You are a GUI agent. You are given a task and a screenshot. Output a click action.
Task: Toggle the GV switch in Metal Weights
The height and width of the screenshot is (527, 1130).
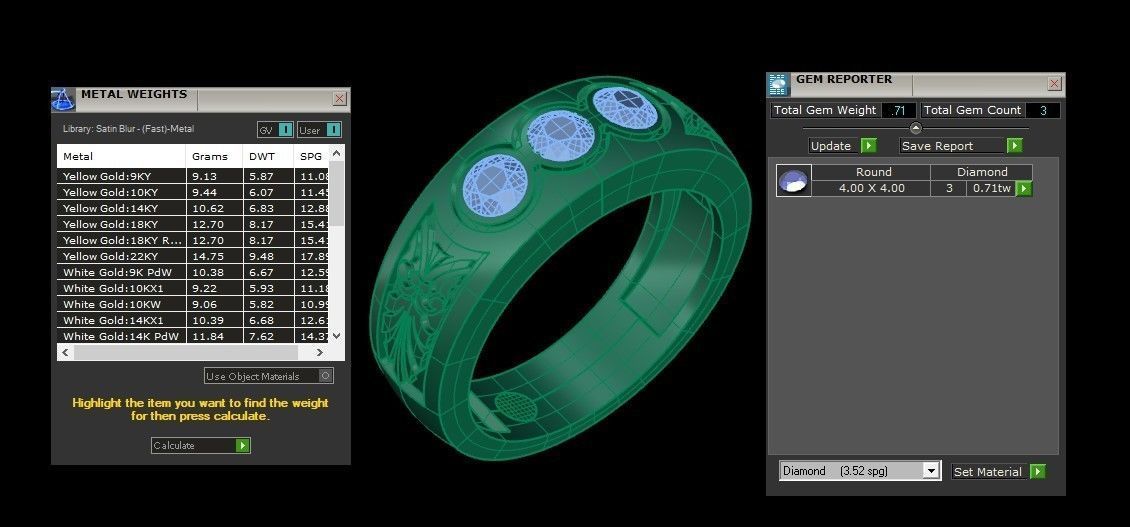point(285,130)
